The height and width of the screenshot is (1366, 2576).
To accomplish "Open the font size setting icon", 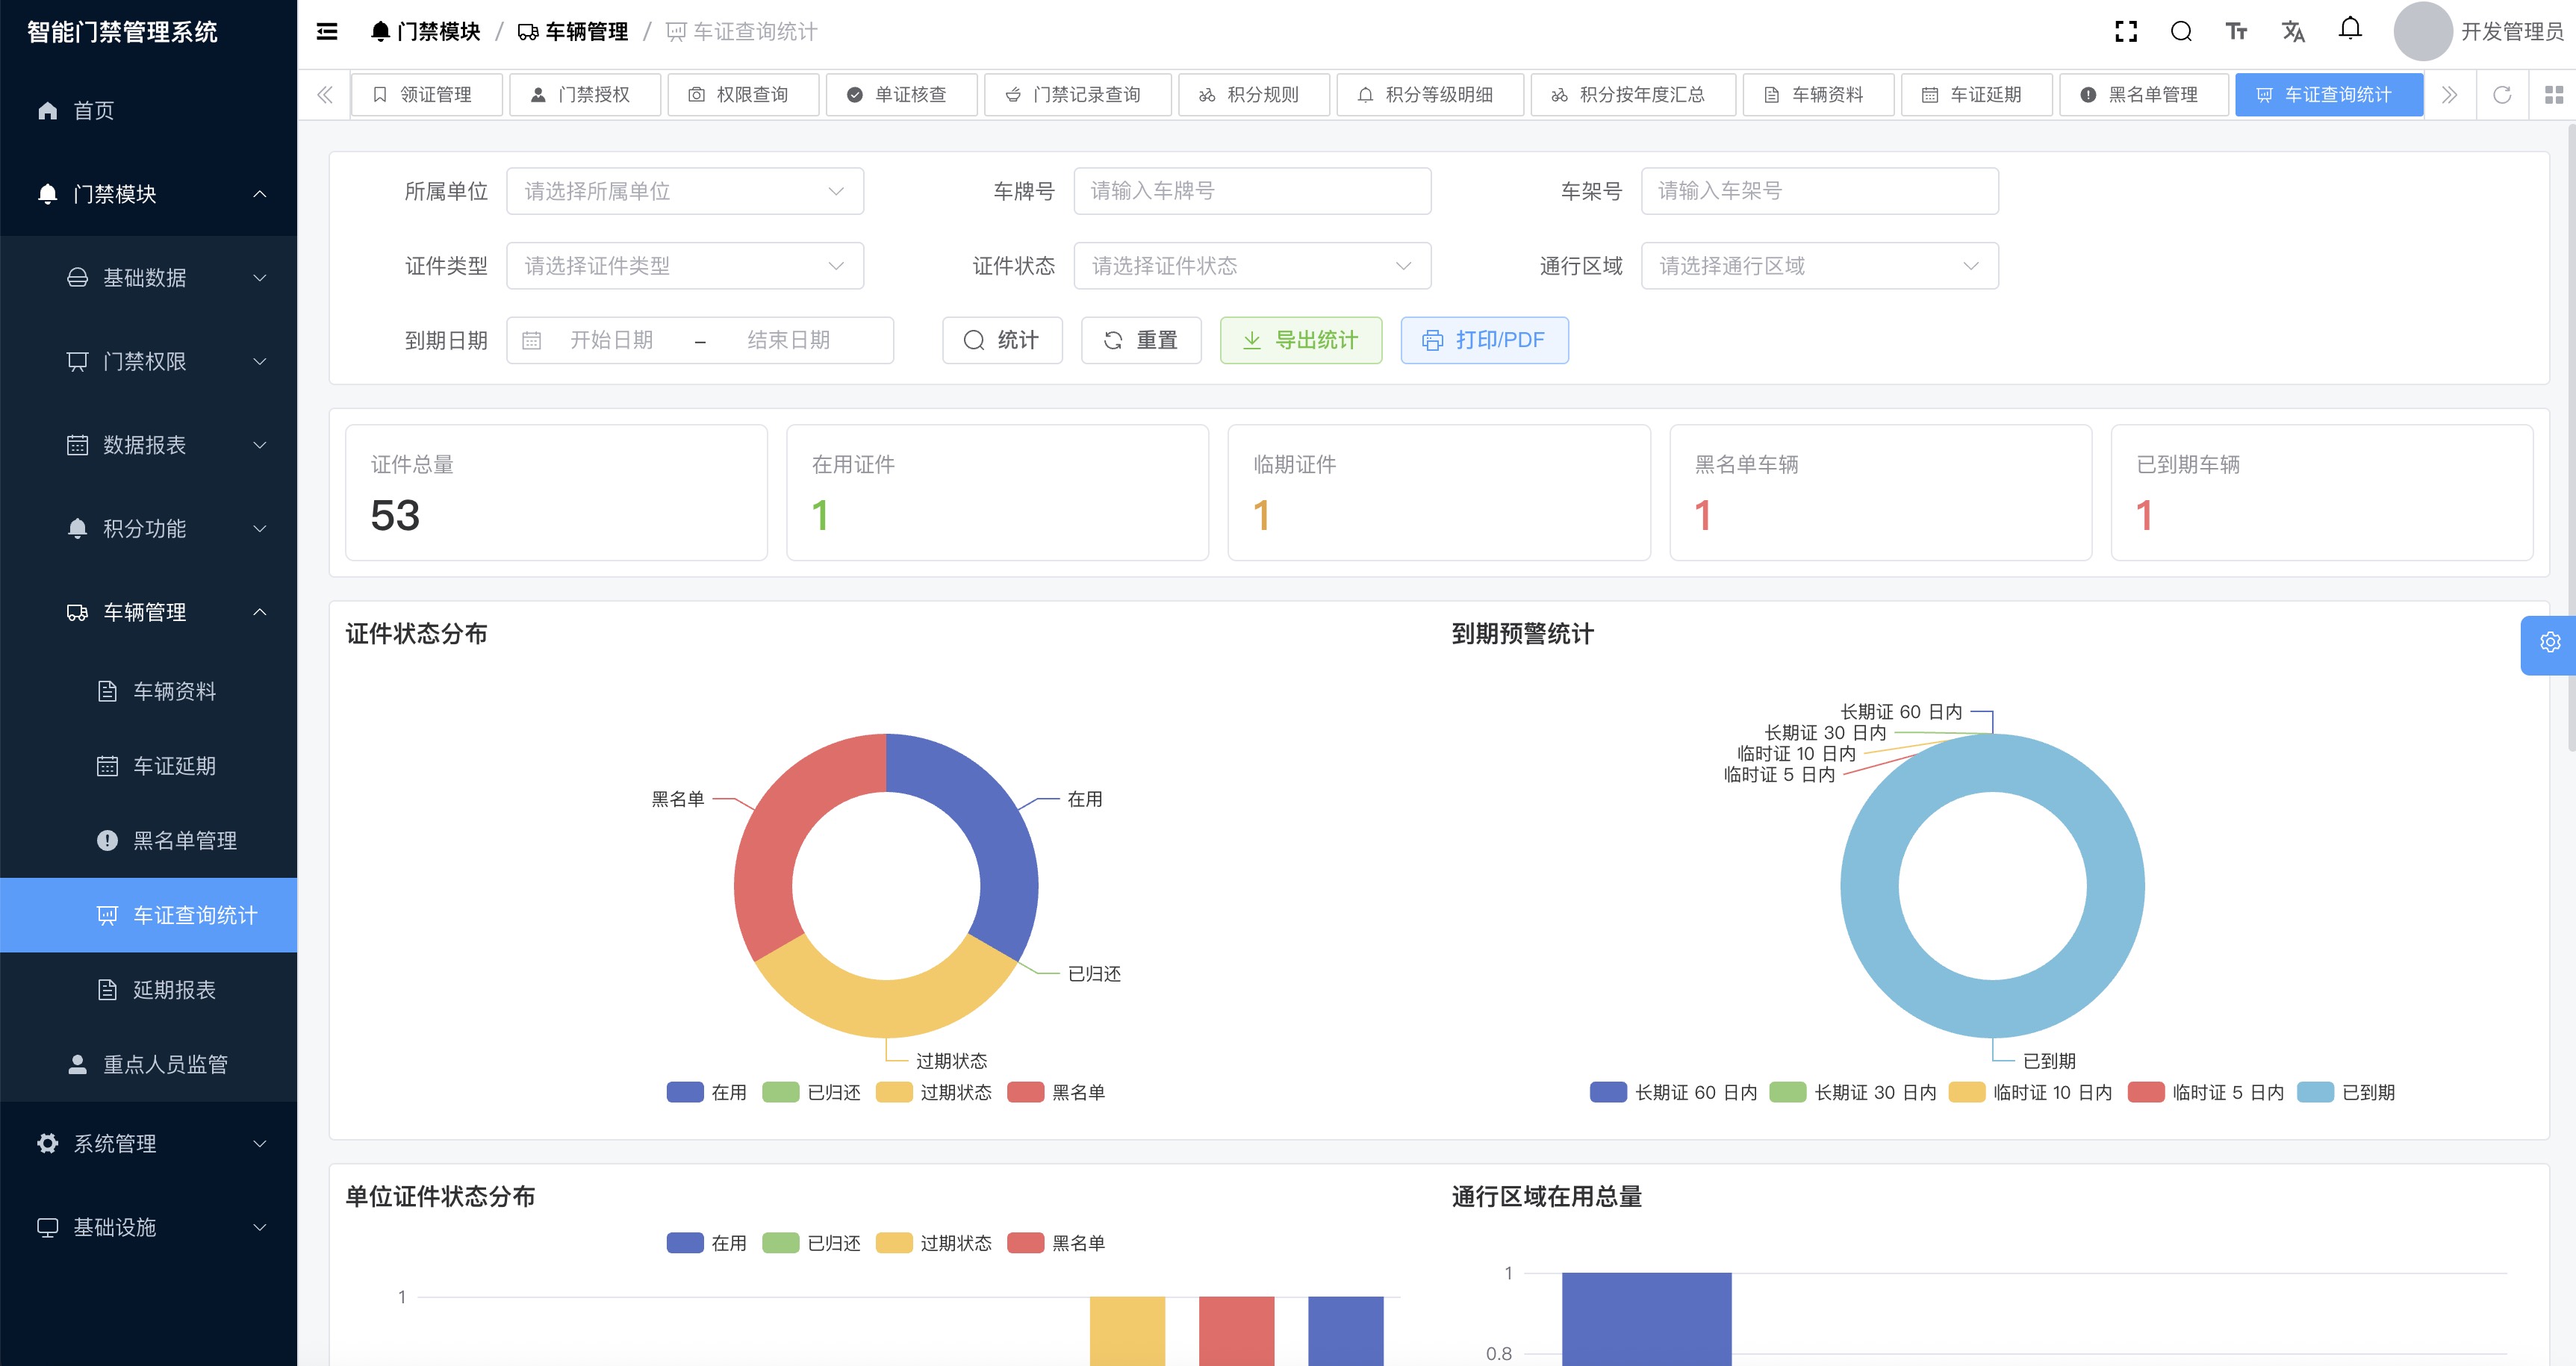I will [2237, 32].
